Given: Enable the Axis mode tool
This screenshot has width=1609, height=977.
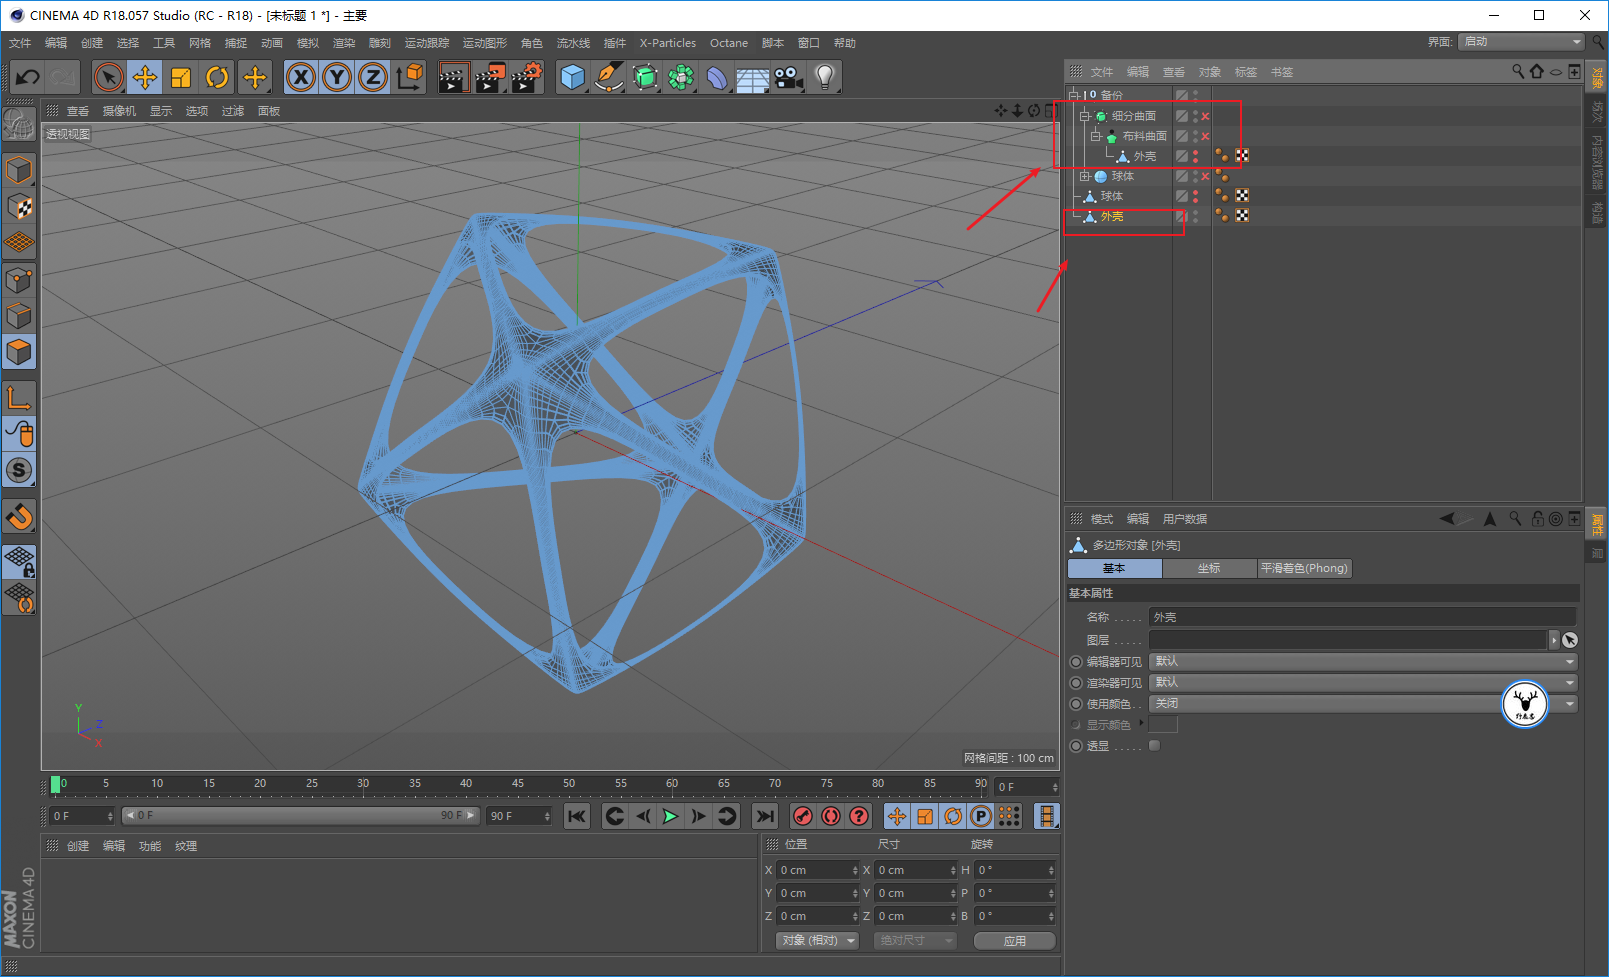Looking at the screenshot, I should point(19,398).
